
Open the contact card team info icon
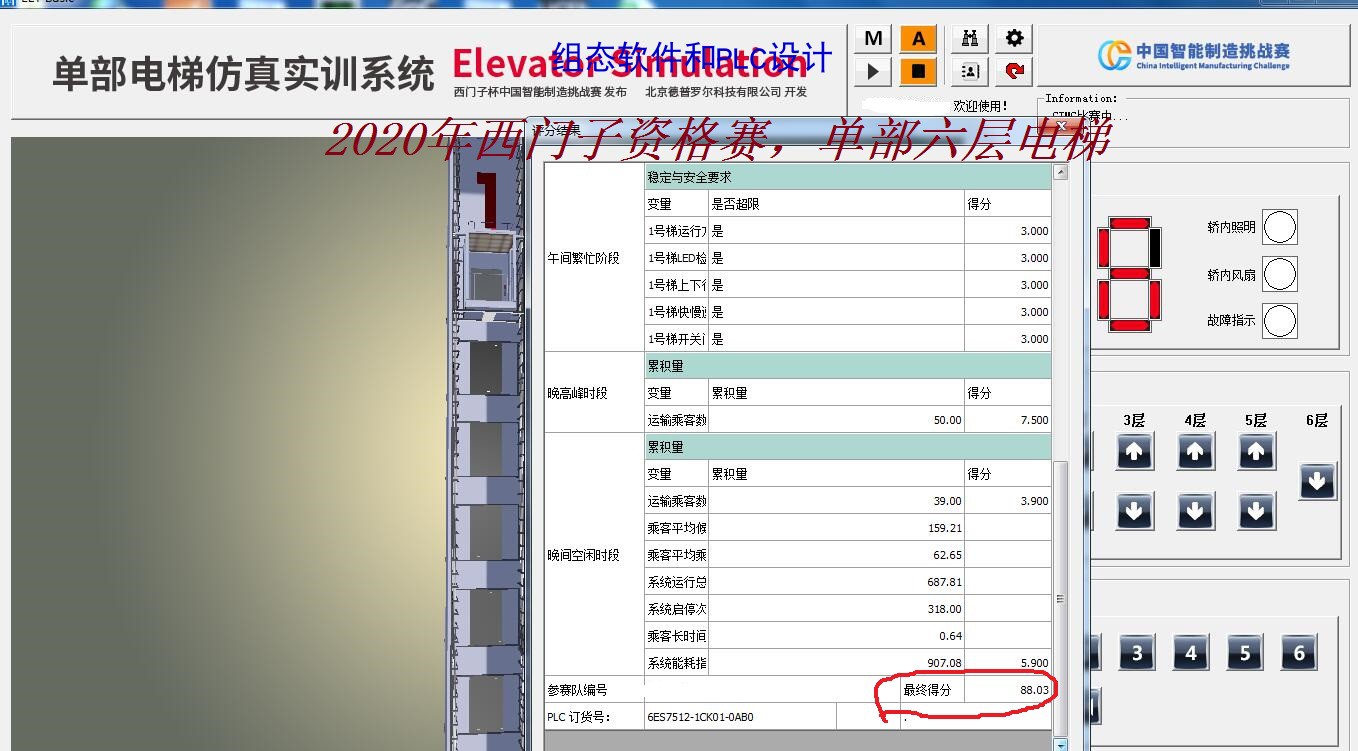pyautogui.click(x=970, y=71)
